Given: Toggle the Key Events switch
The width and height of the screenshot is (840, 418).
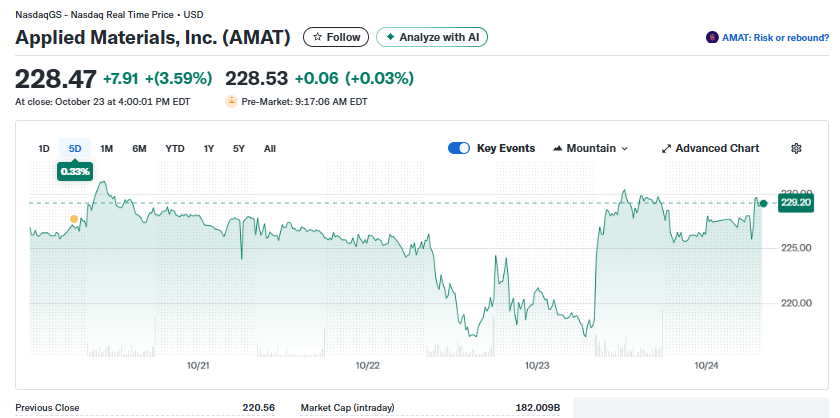Looking at the screenshot, I should tap(459, 148).
